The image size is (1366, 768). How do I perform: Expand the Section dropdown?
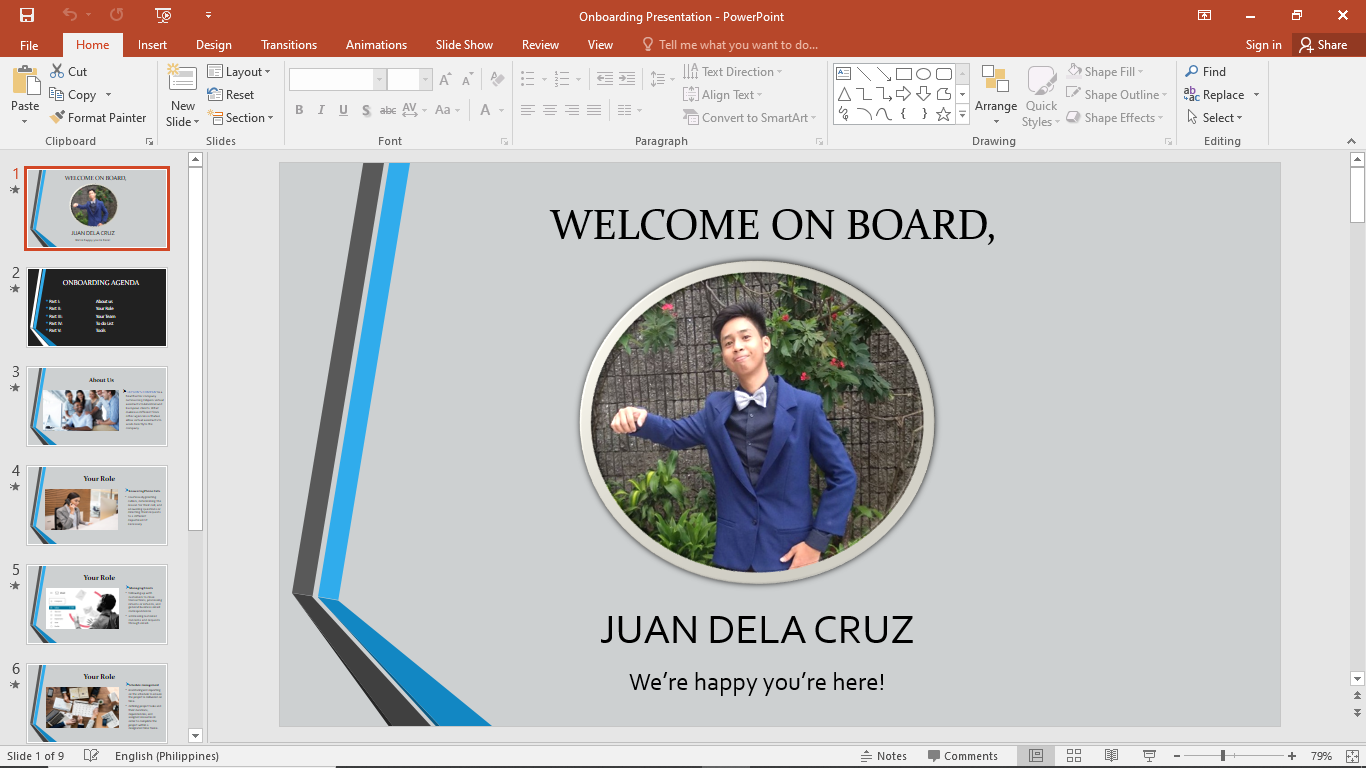(240, 118)
